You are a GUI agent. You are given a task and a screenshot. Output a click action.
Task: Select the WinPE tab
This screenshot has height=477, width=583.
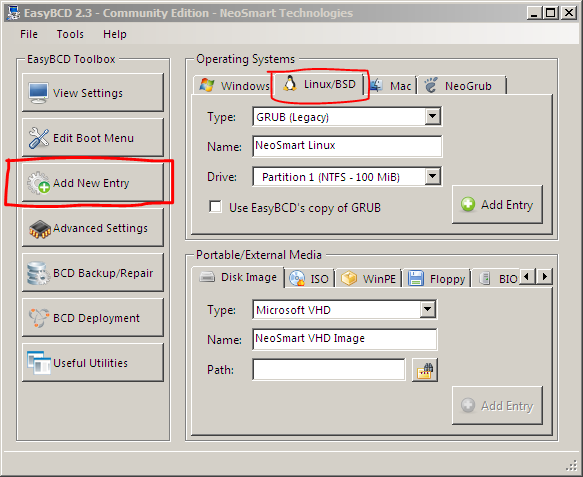[x=368, y=278]
